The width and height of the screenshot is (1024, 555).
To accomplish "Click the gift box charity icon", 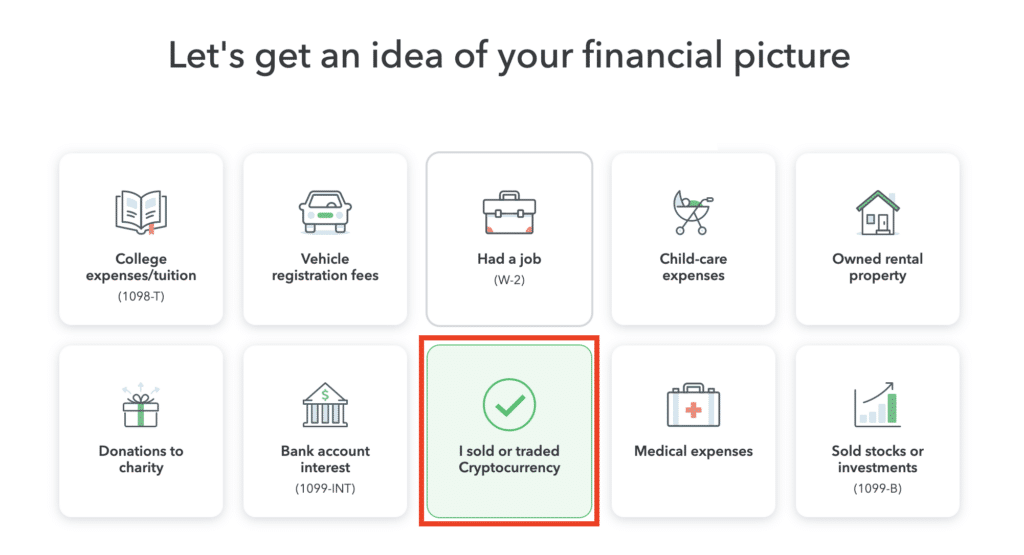I will 141,405.
